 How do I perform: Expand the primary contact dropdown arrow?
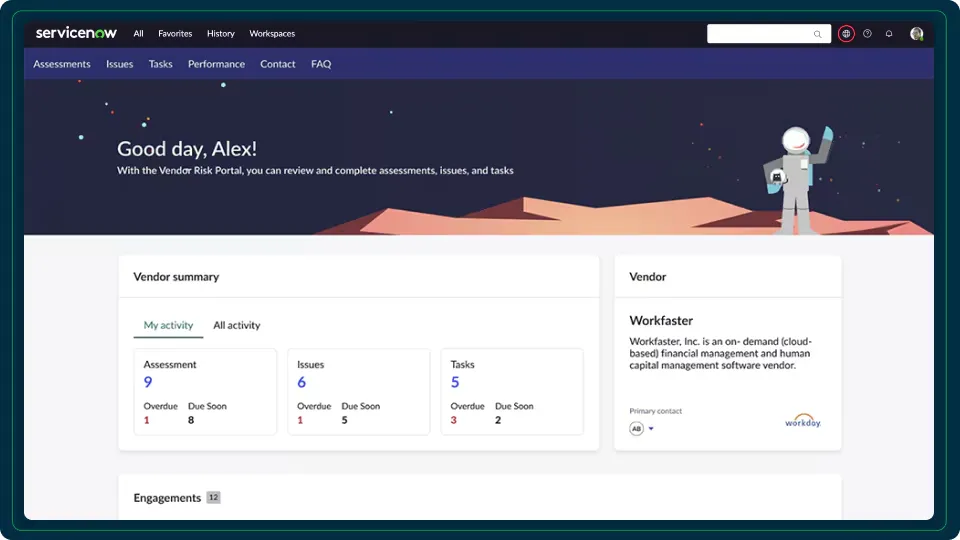tap(651, 429)
